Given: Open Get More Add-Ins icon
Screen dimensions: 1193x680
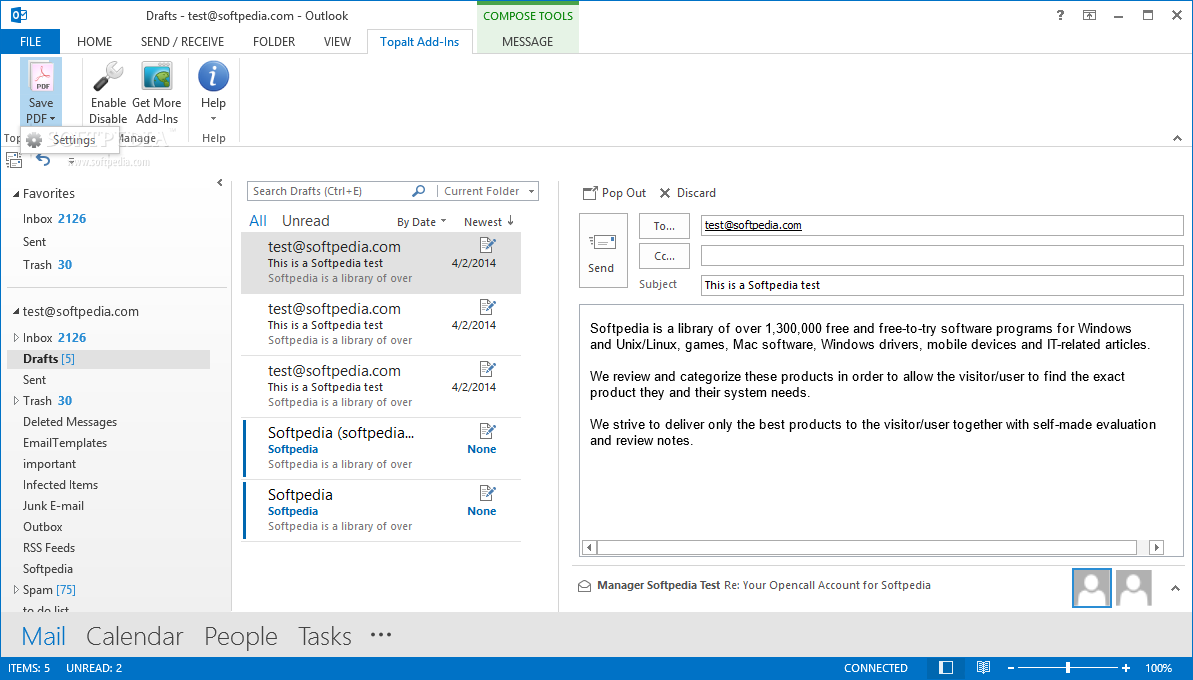Looking at the screenshot, I should tap(157, 77).
